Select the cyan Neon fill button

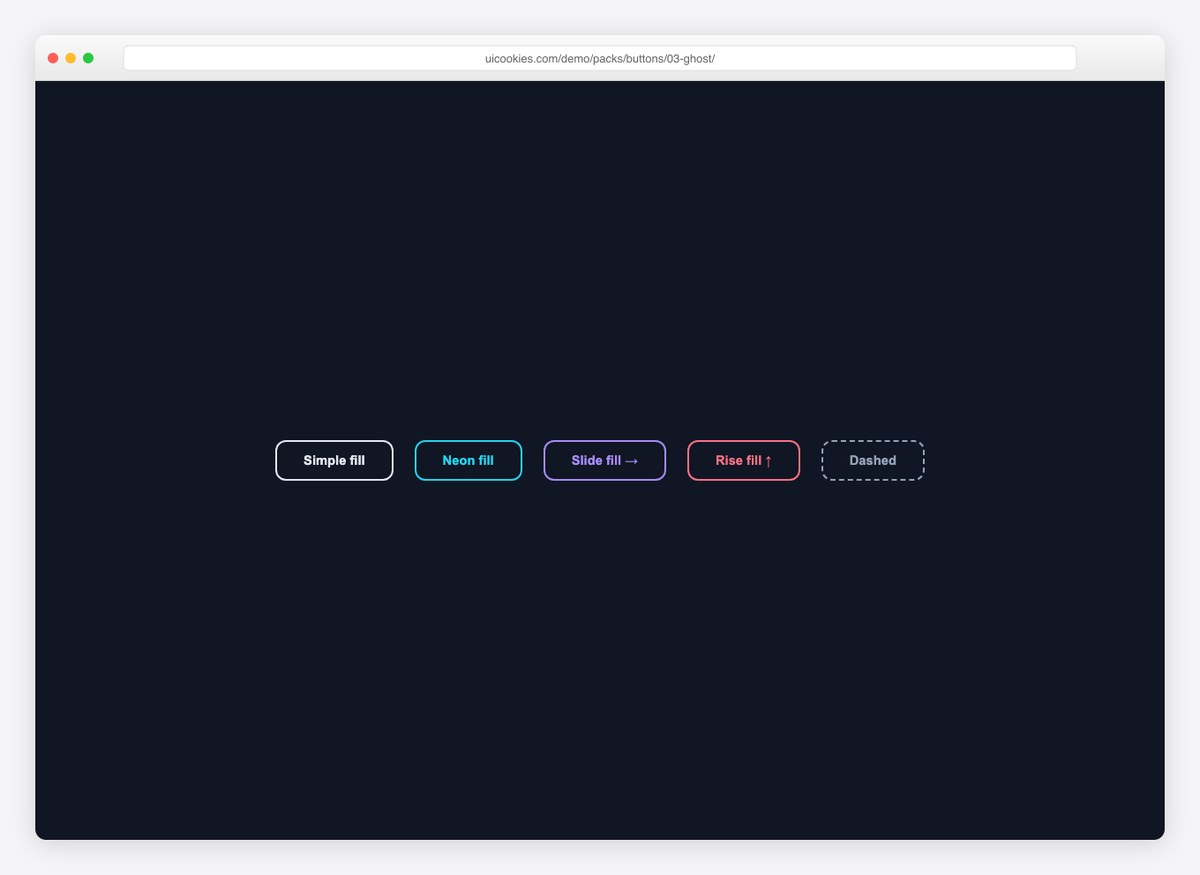pos(468,460)
